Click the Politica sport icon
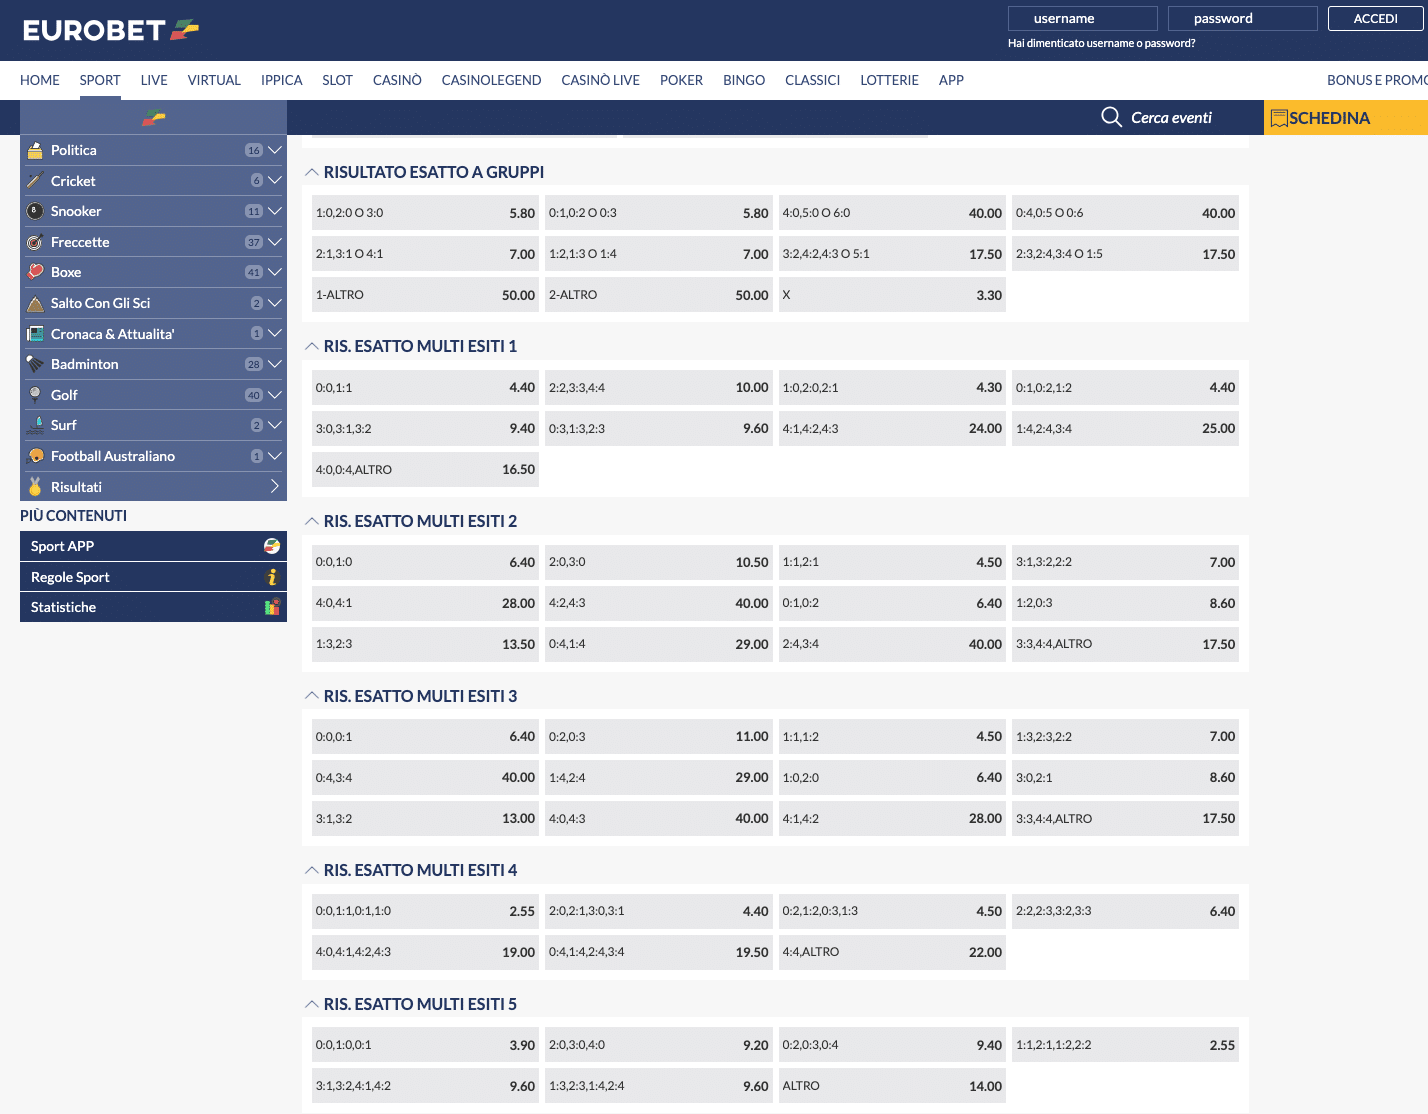 tap(35, 150)
